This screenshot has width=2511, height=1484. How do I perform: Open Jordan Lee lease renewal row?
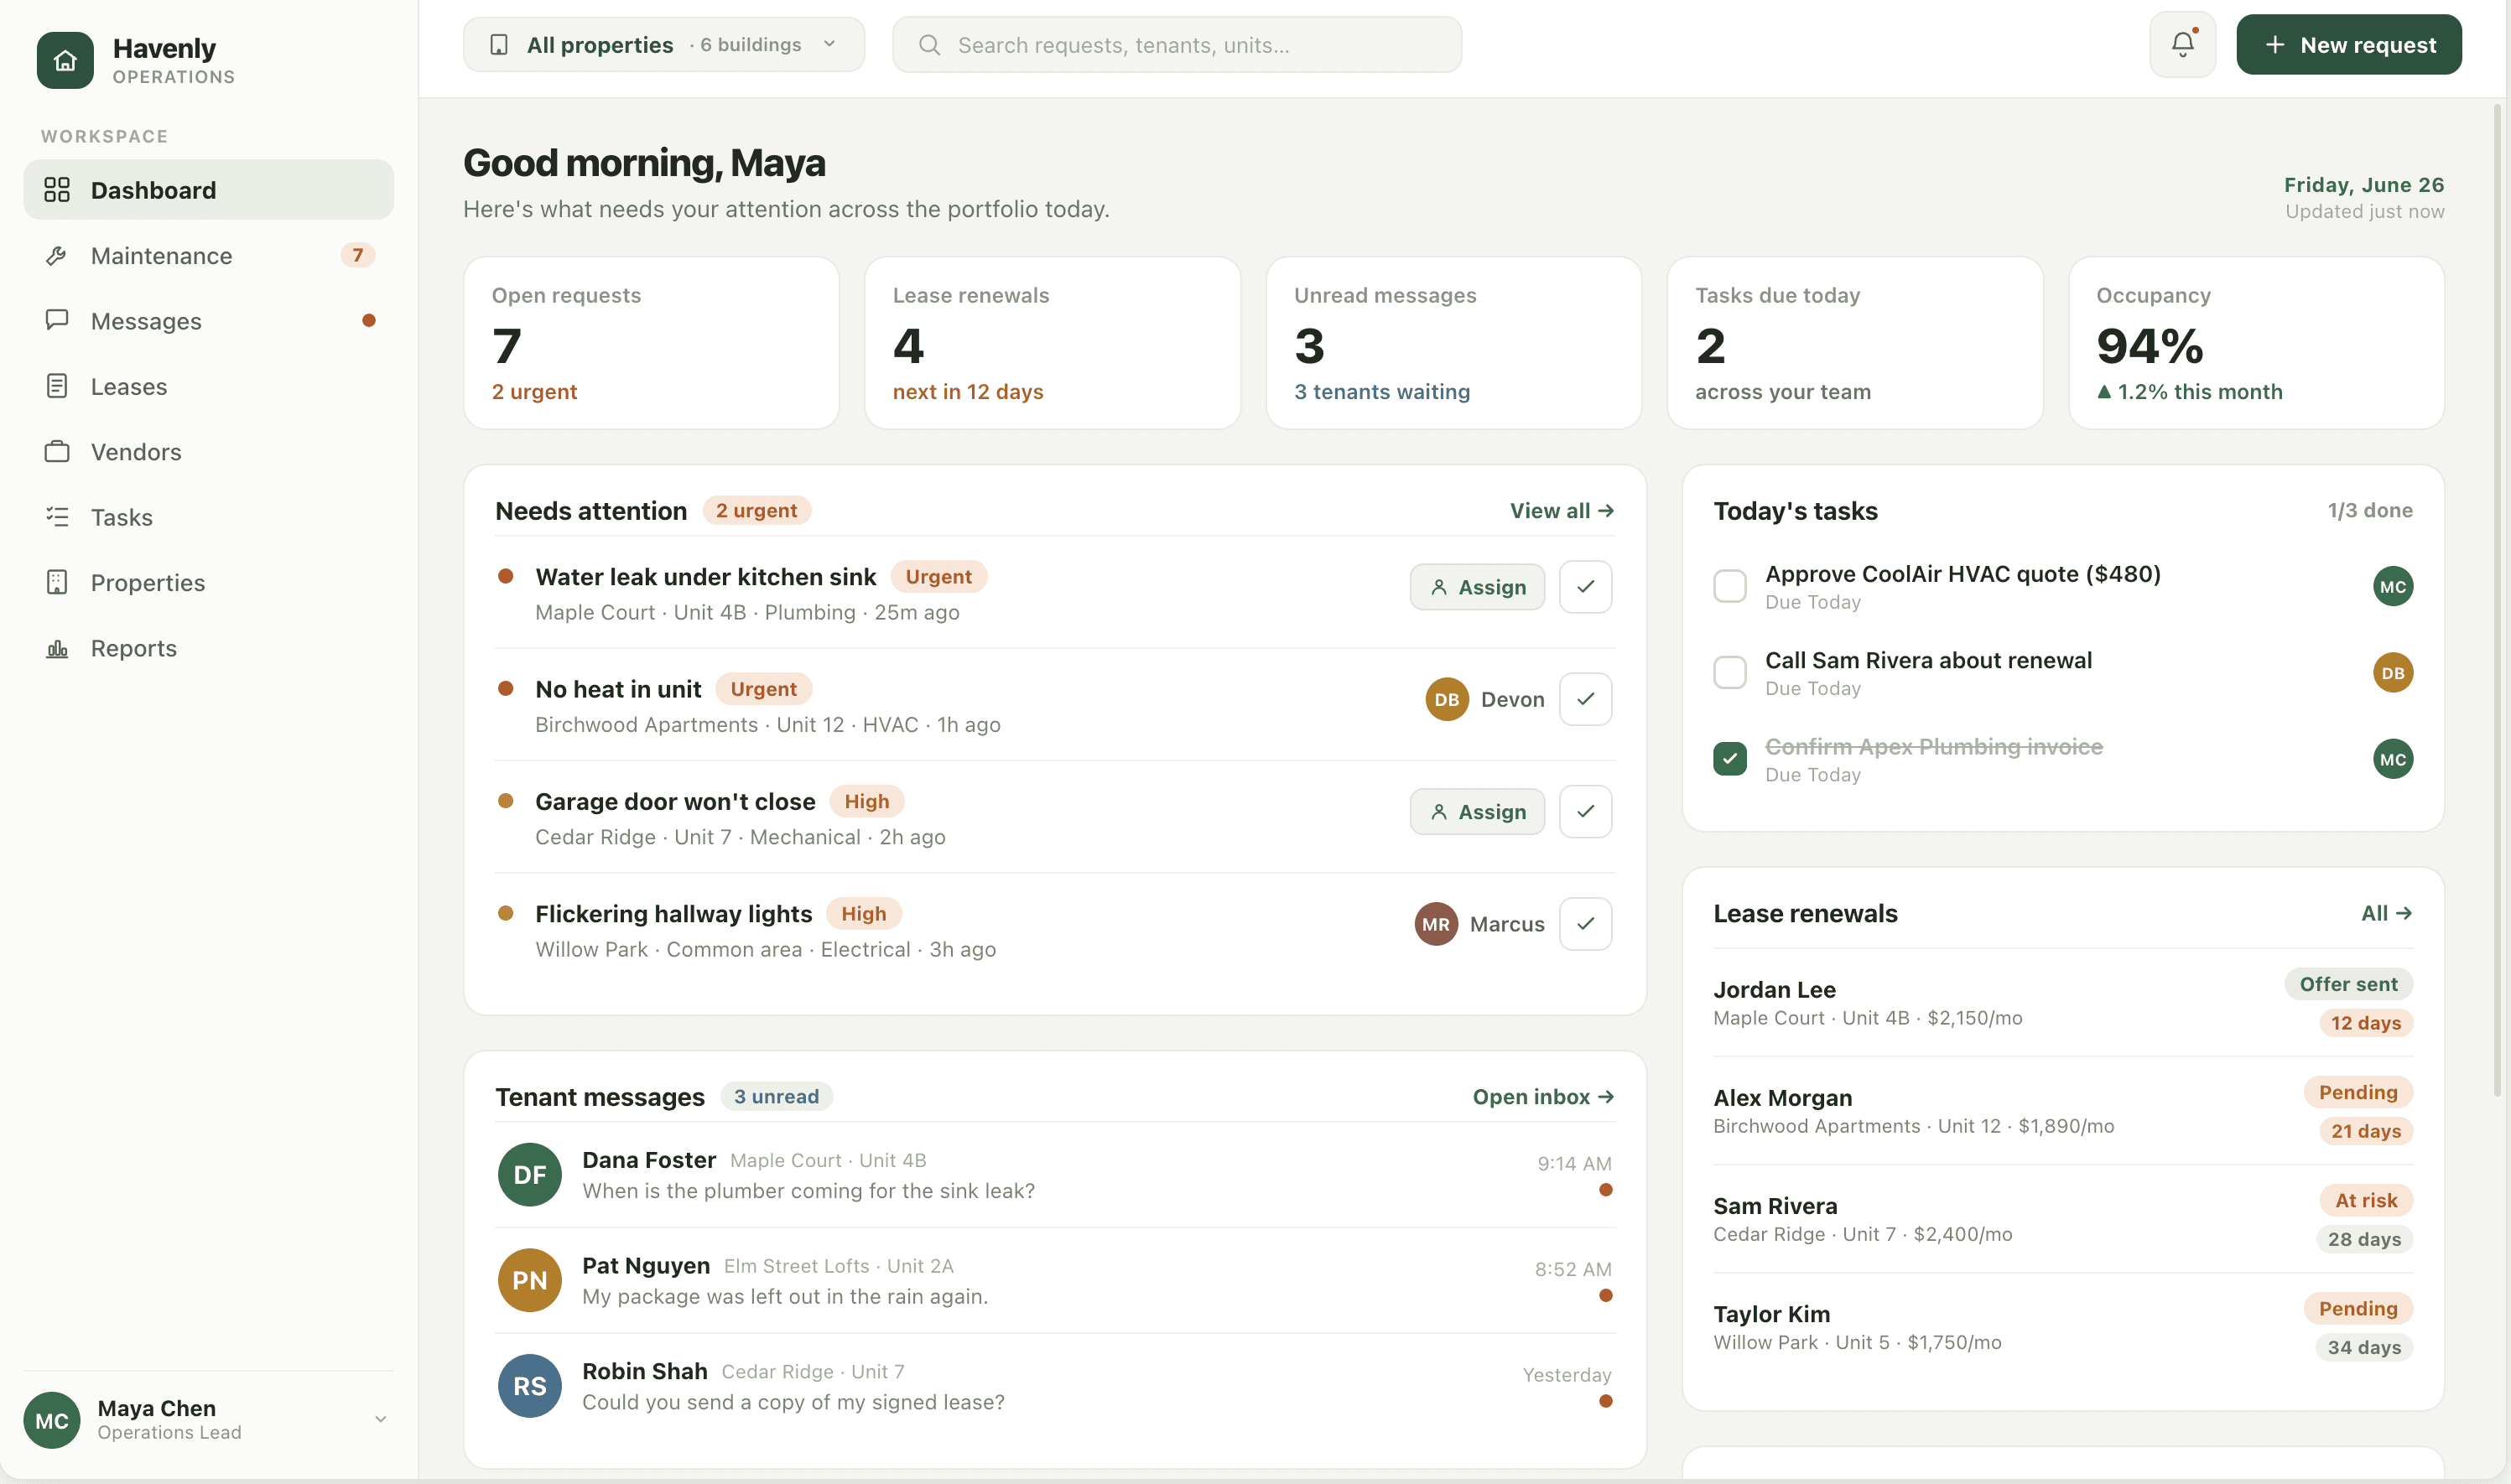tap(2062, 1003)
